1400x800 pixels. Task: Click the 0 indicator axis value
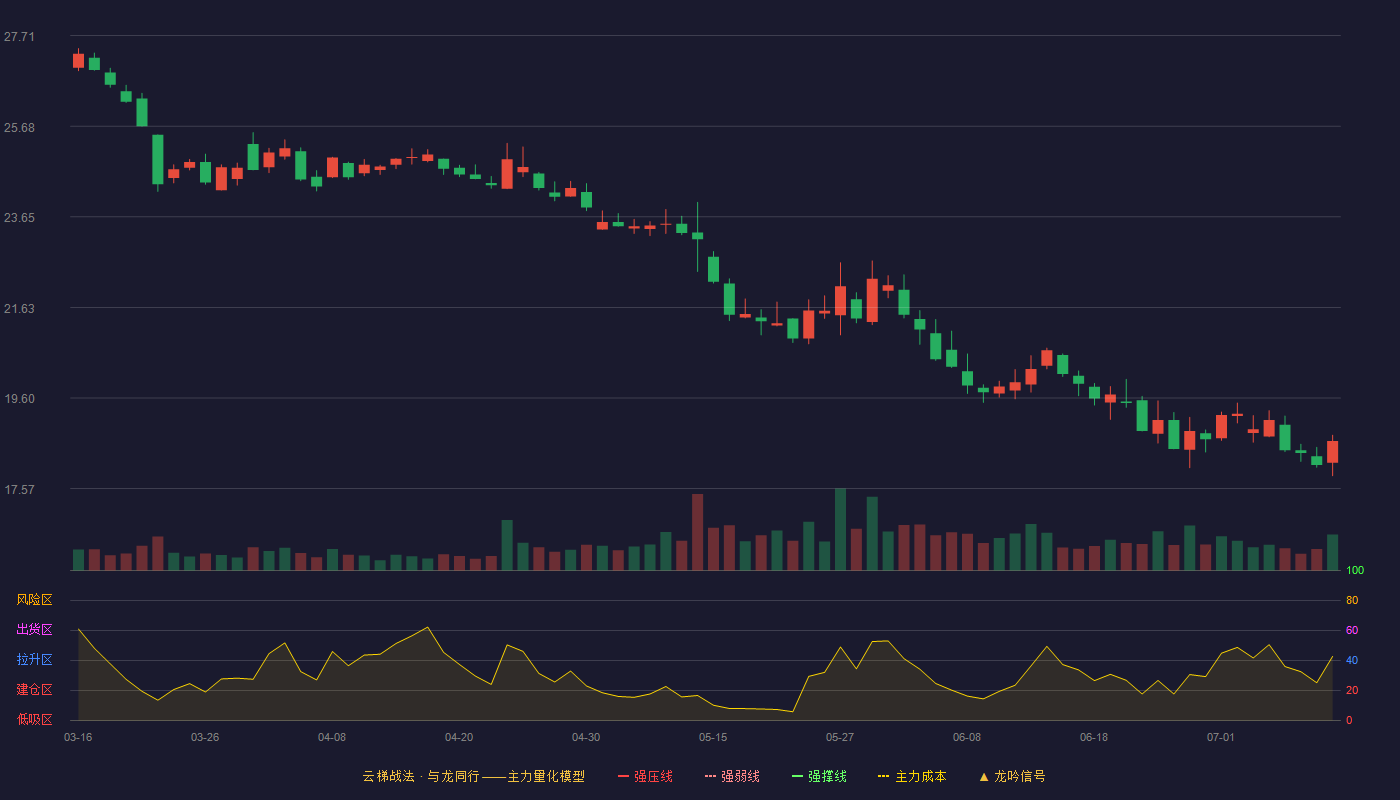[1349, 720]
